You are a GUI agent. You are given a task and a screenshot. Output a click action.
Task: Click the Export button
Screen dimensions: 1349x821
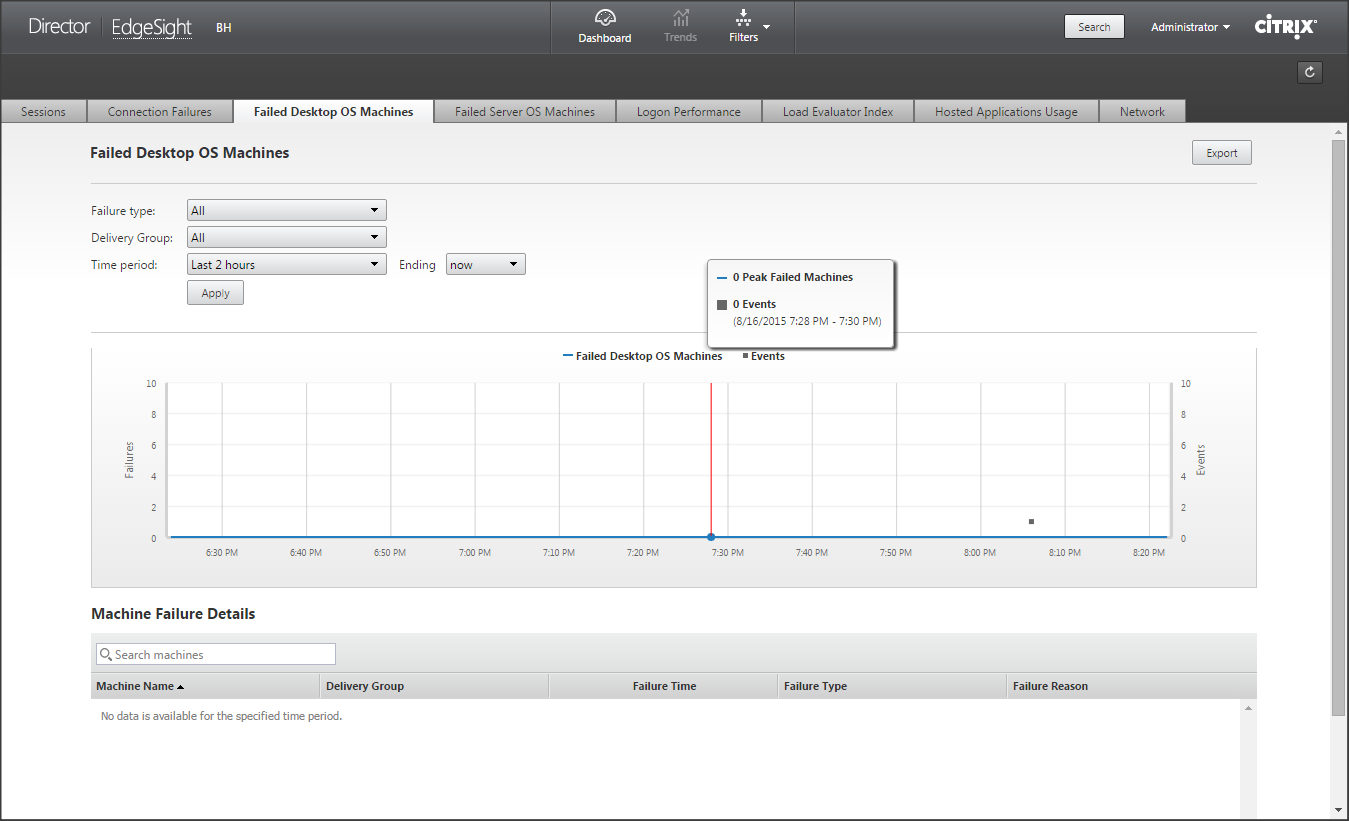1221,153
